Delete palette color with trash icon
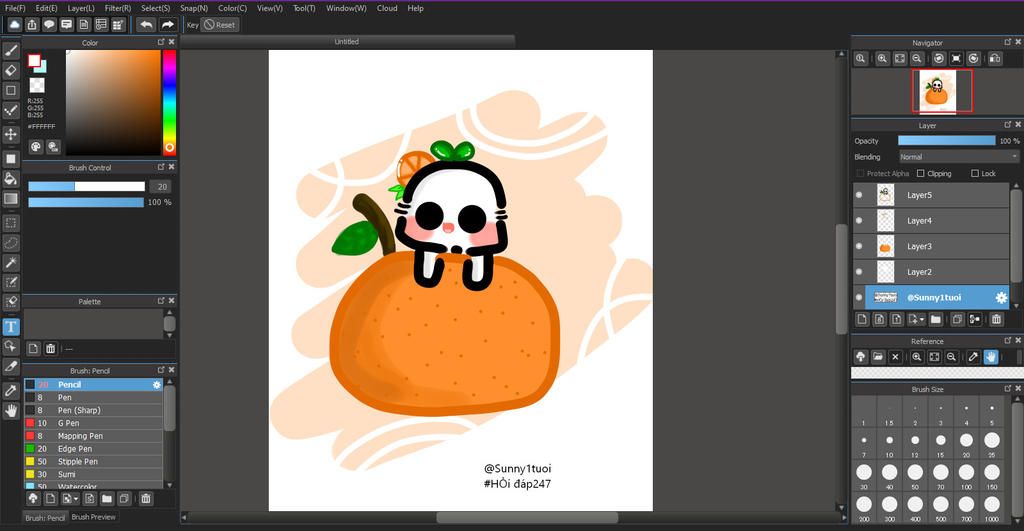The image size is (1024, 531). click(50, 349)
